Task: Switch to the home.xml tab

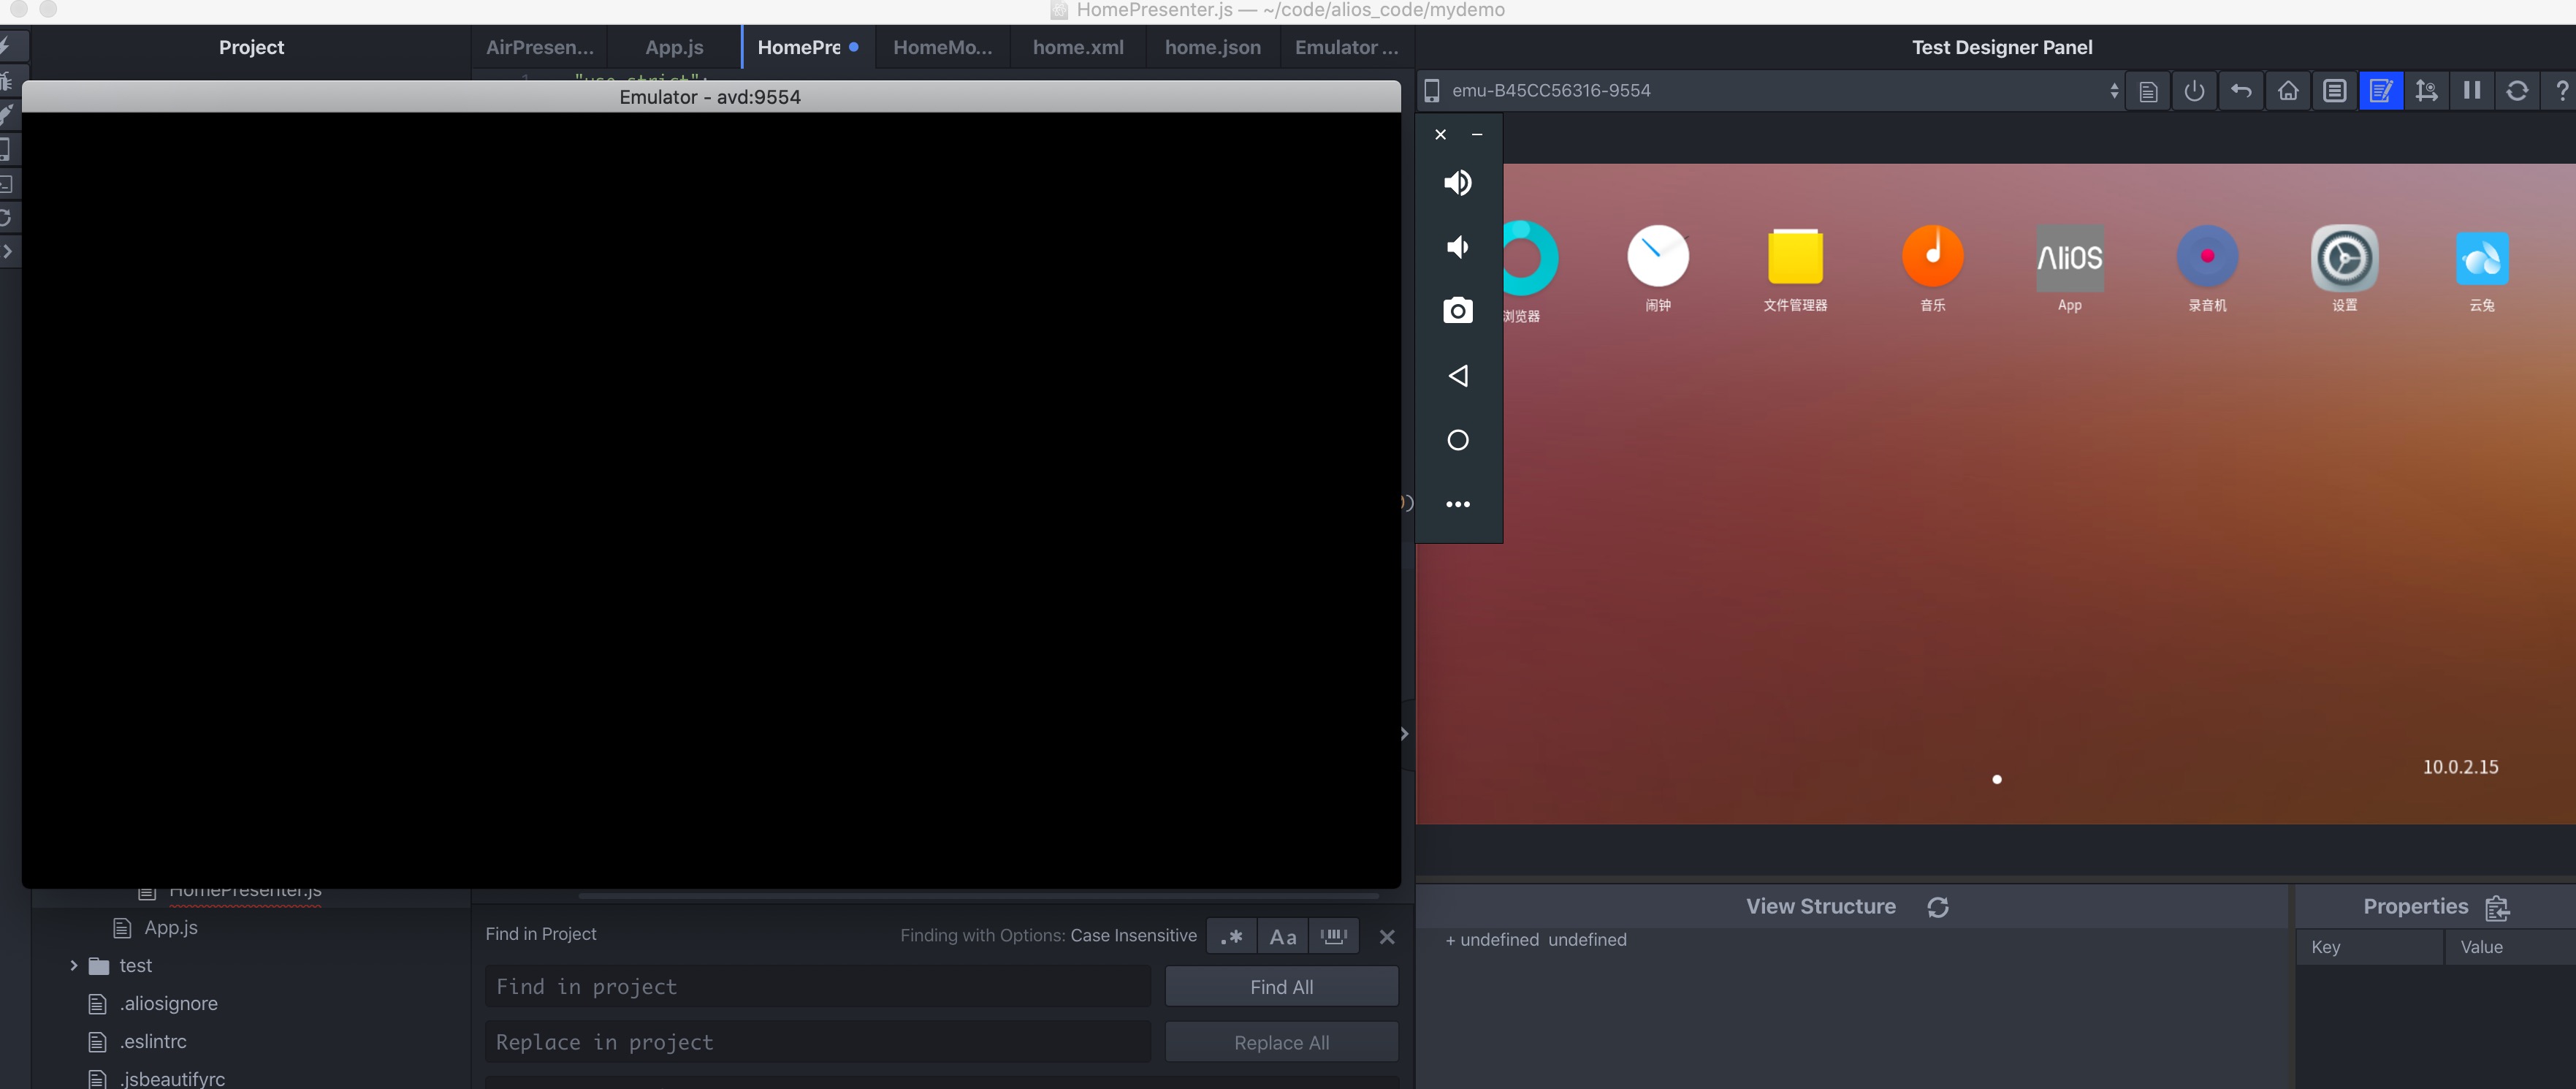Action: pyautogui.click(x=1078, y=48)
